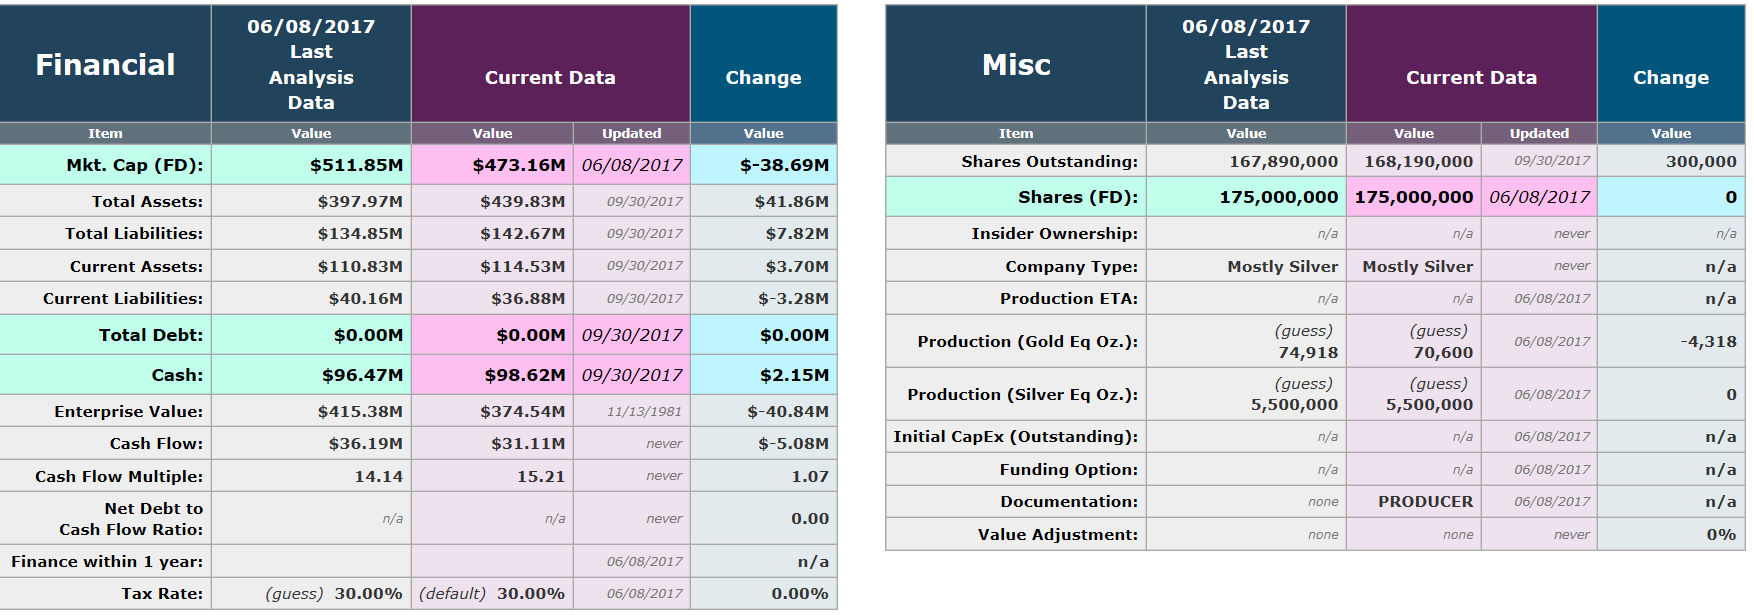
Task: Select the Mkt. Cap (FD) current value $473.16M
Action: pos(518,165)
